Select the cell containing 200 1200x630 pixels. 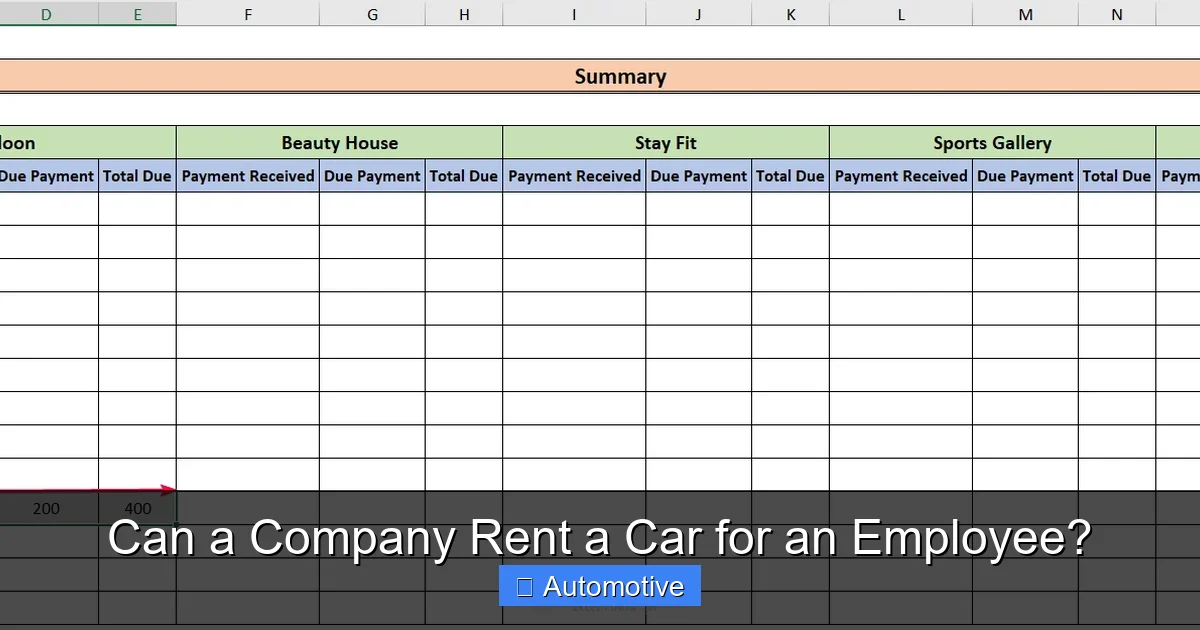(46, 508)
